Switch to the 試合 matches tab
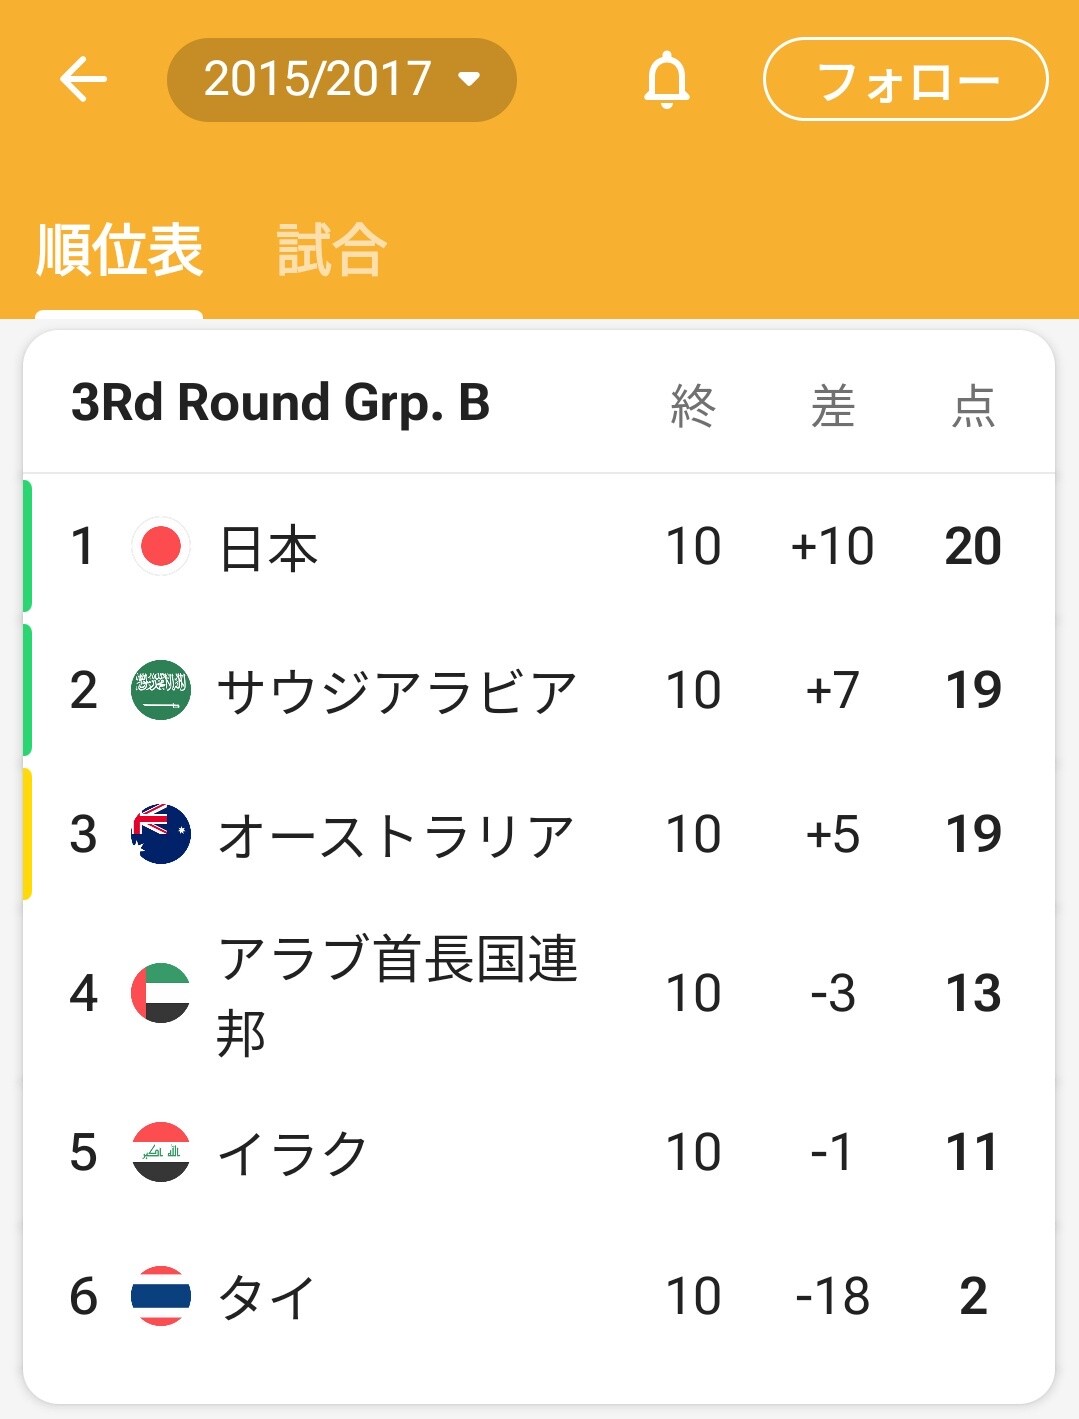The height and width of the screenshot is (1419, 1079). coord(331,250)
